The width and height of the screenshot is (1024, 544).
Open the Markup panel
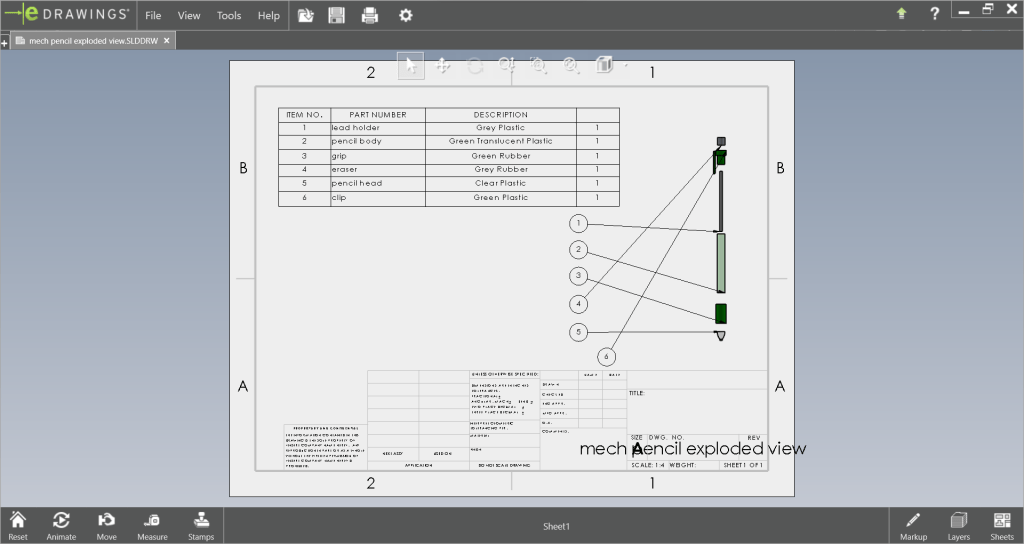(912, 525)
